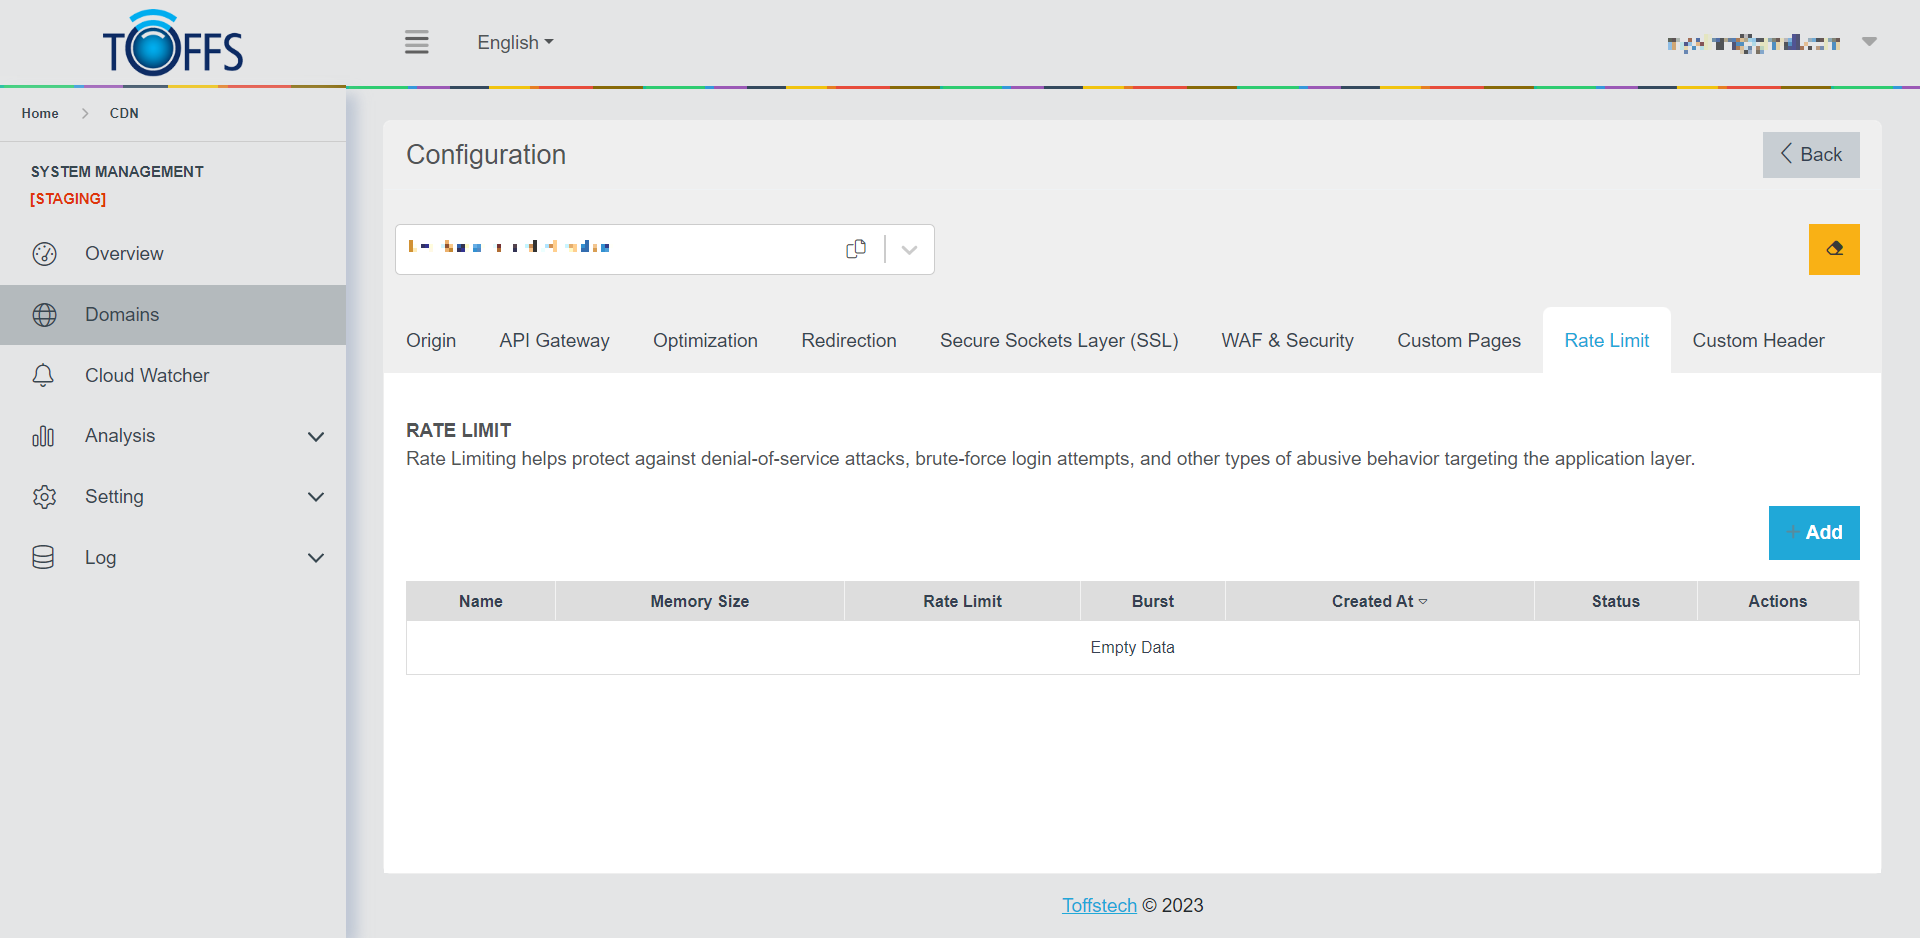Open Overview via its gauge icon
Image resolution: width=1920 pixels, height=938 pixels.
point(44,254)
